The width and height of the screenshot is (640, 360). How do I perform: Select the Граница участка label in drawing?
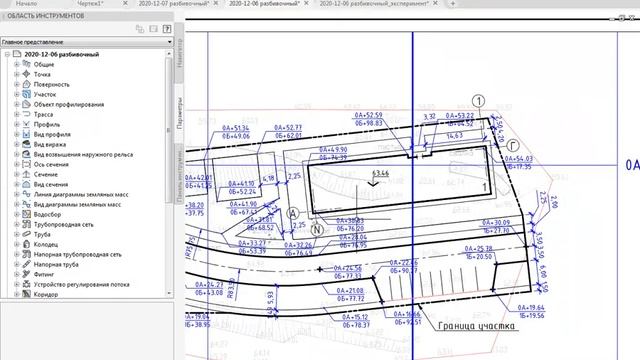(x=476, y=326)
